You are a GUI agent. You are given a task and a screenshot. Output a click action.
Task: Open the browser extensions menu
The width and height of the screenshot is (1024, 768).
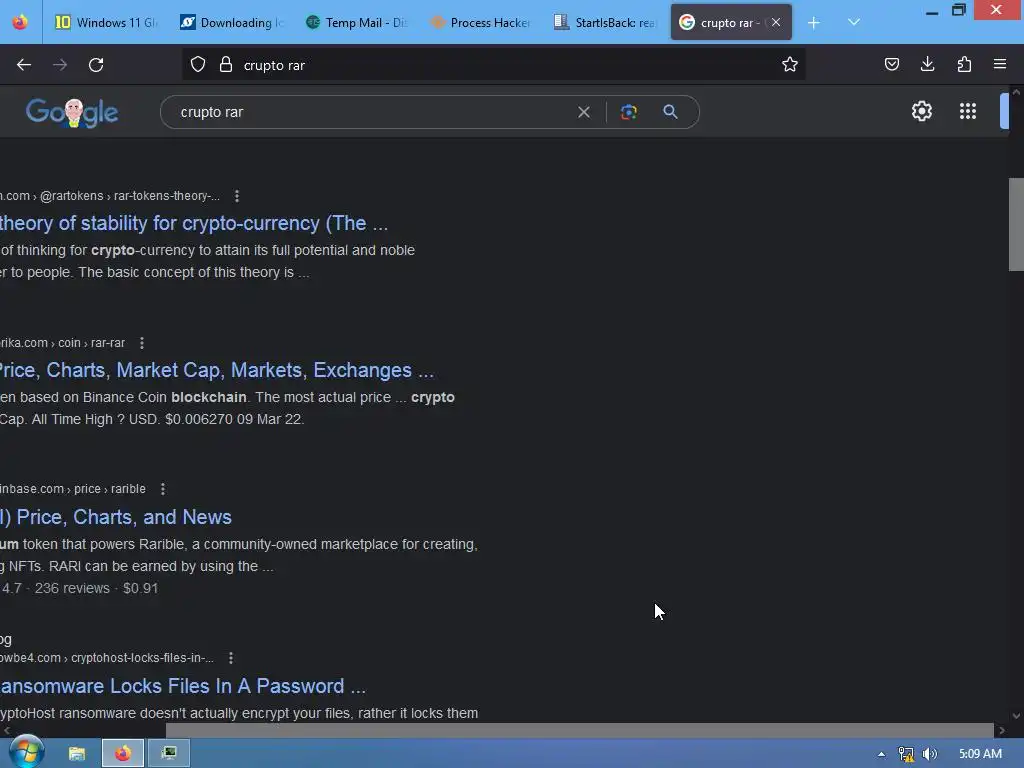[964, 65]
